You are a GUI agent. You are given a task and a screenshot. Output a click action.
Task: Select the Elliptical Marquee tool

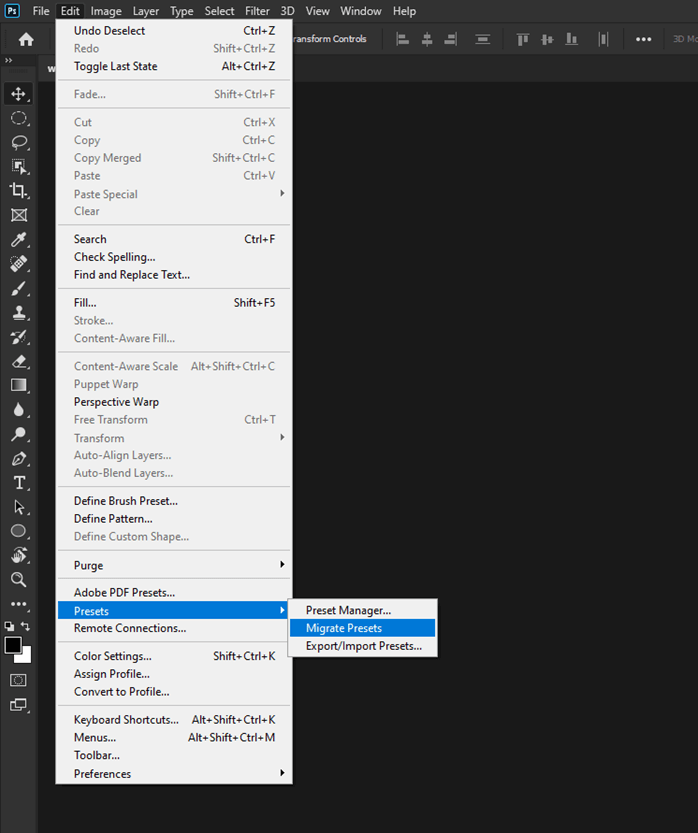click(x=19, y=118)
